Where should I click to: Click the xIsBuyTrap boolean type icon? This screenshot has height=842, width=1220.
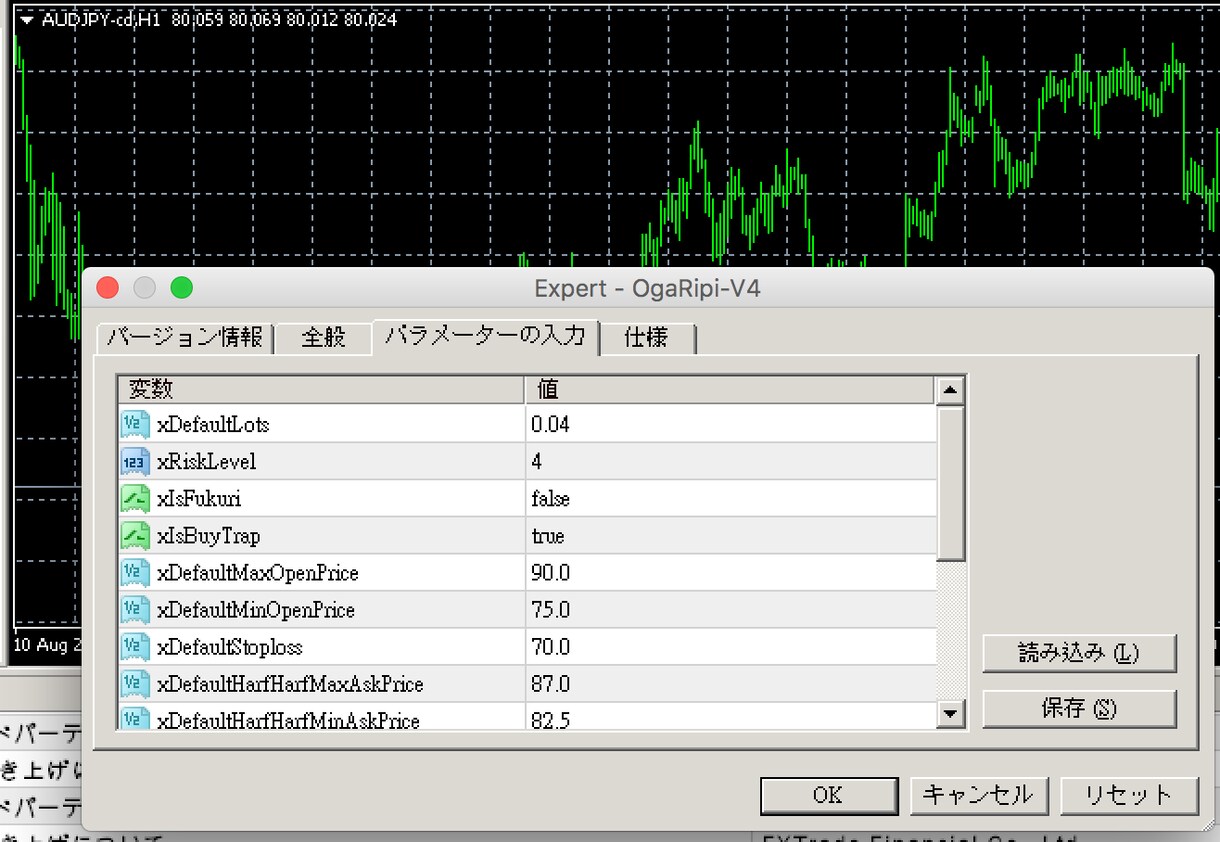(135, 536)
